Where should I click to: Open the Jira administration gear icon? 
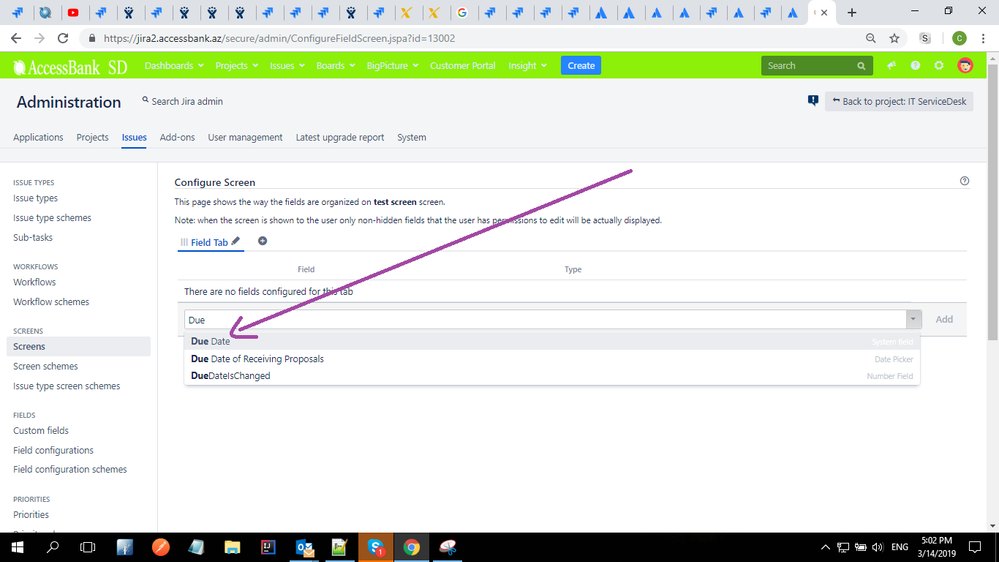[x=938, y=66]
